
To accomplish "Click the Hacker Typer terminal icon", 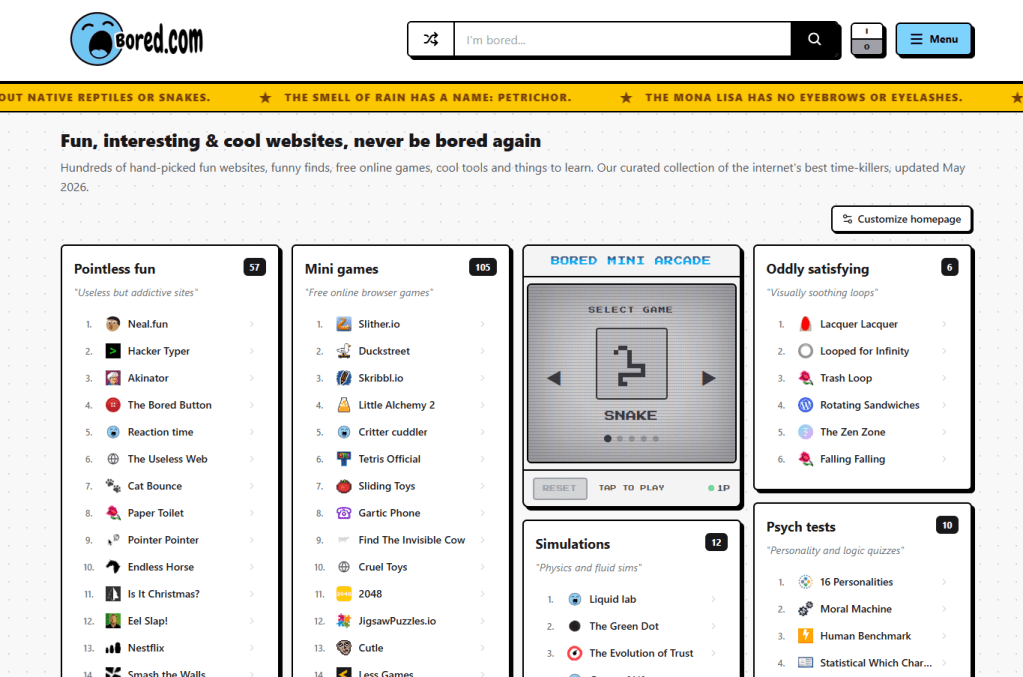I will 113,351.
